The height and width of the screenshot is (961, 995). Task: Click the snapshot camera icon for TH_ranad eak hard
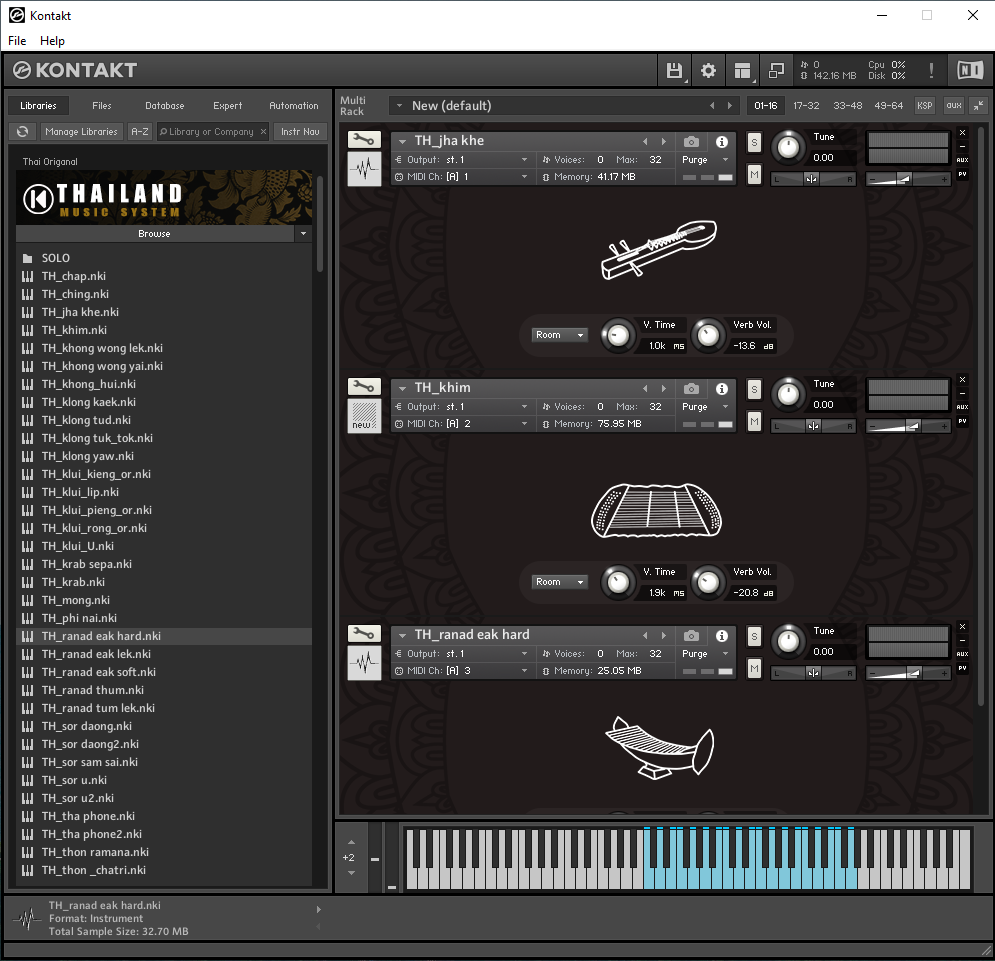click(692, 635)
